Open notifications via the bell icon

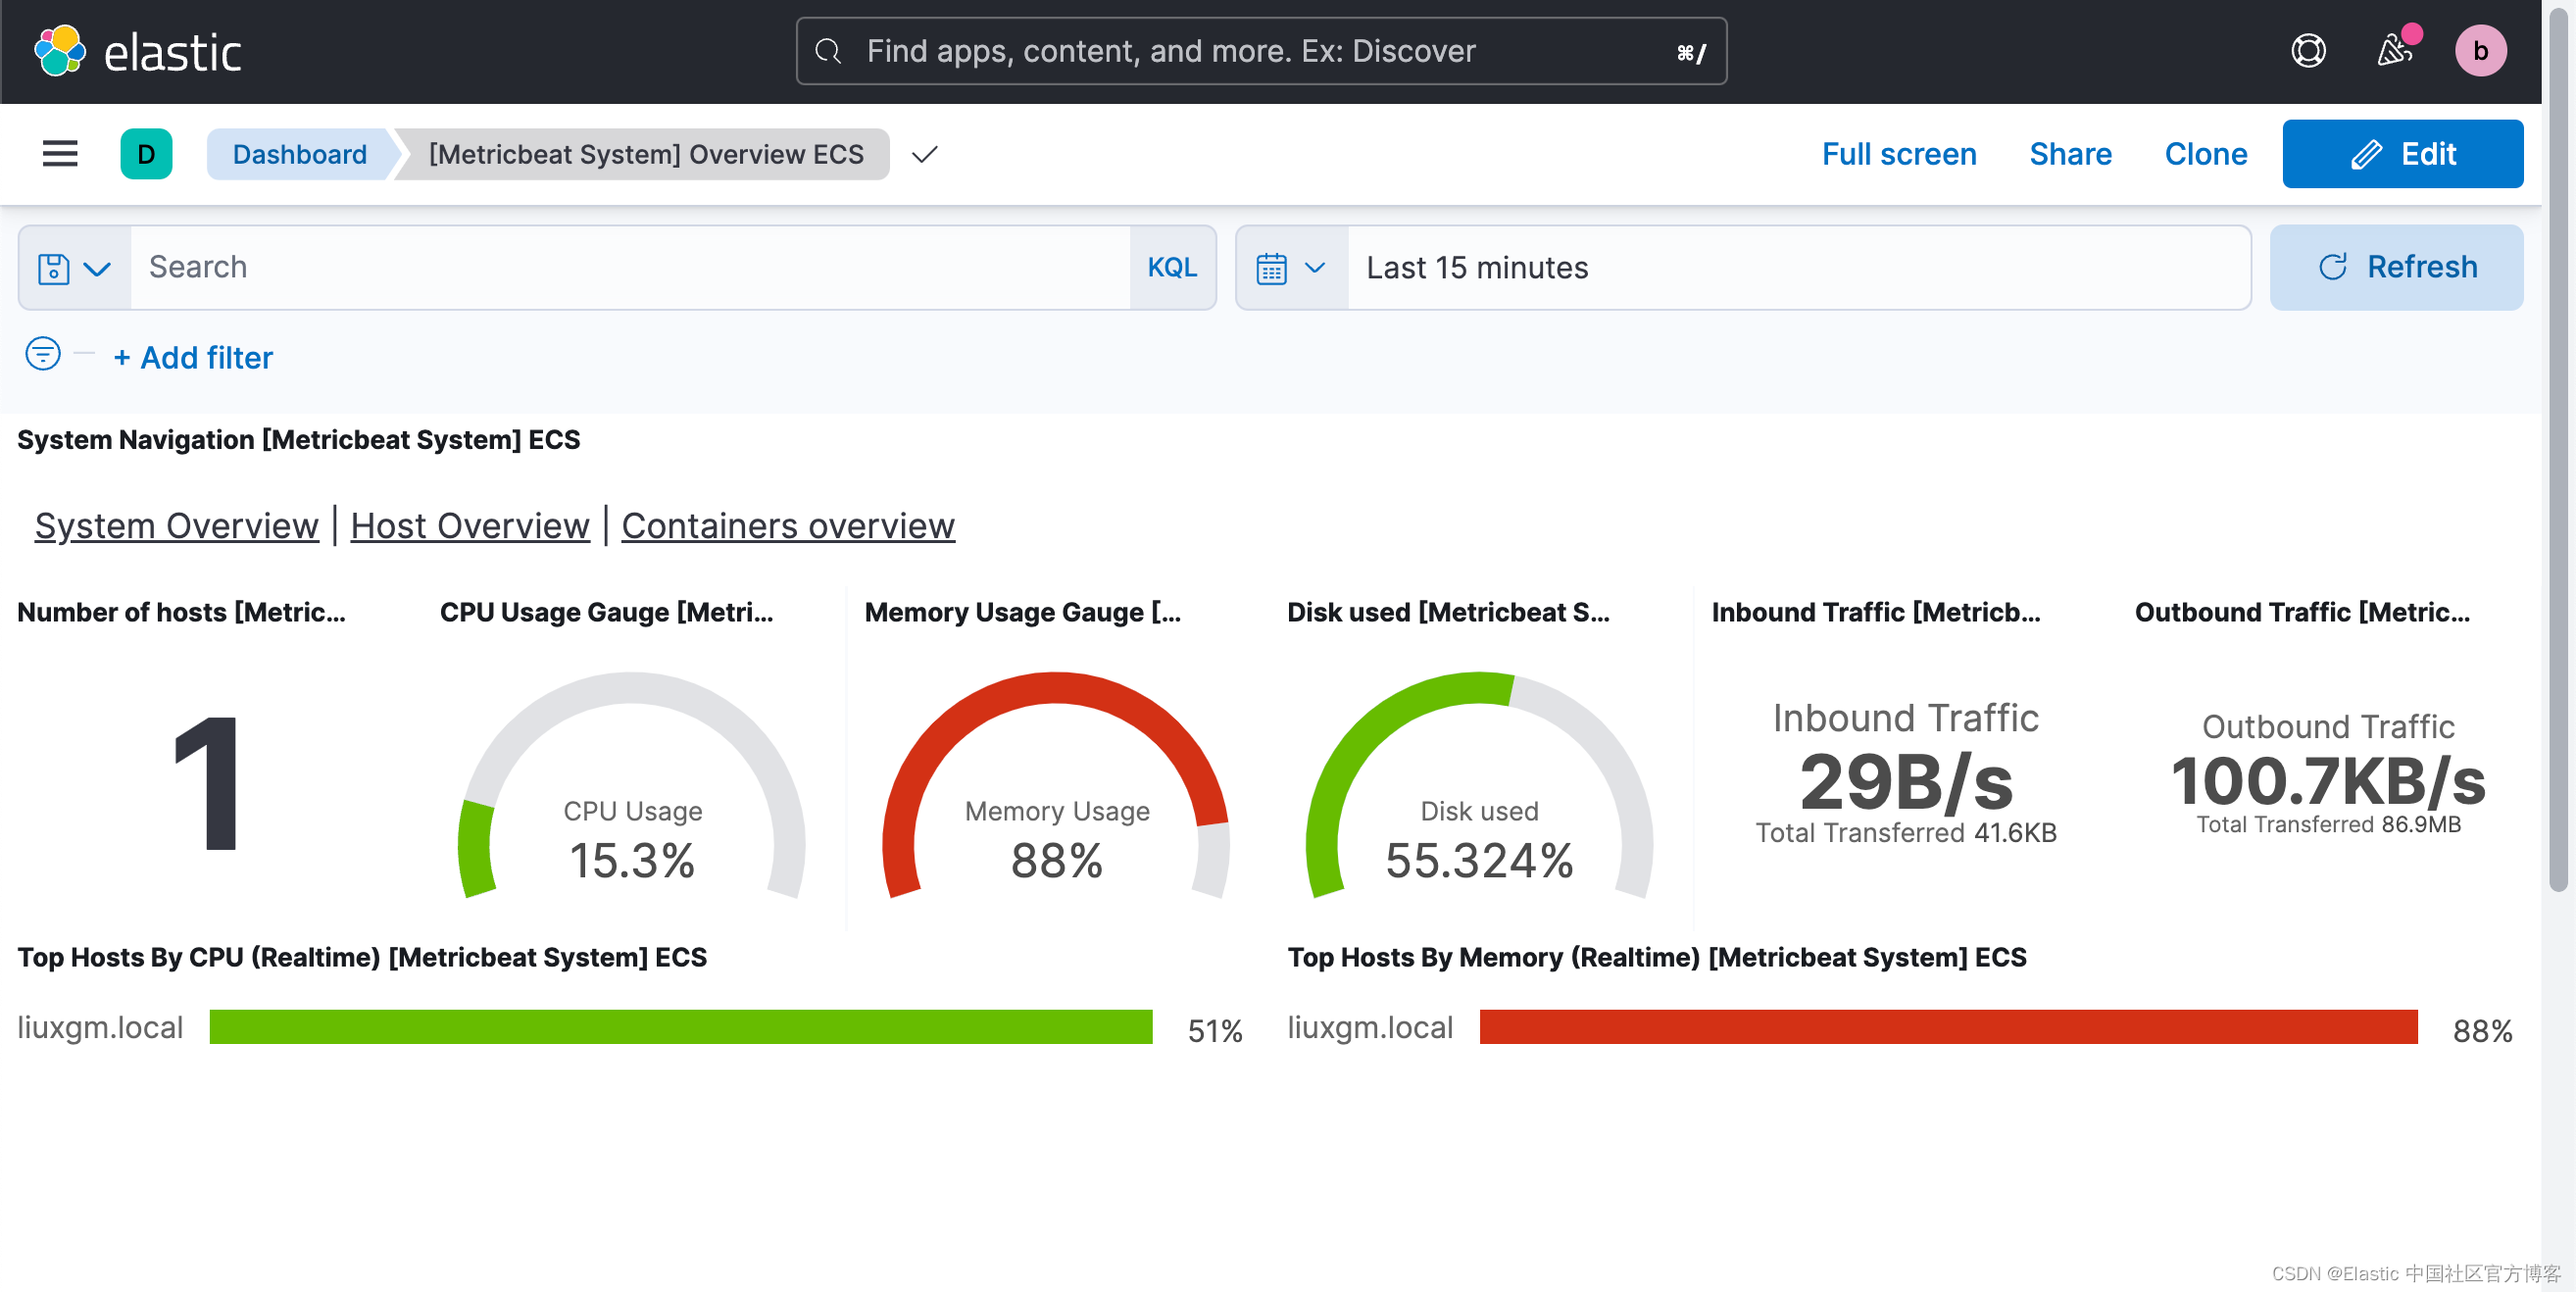2394,50
